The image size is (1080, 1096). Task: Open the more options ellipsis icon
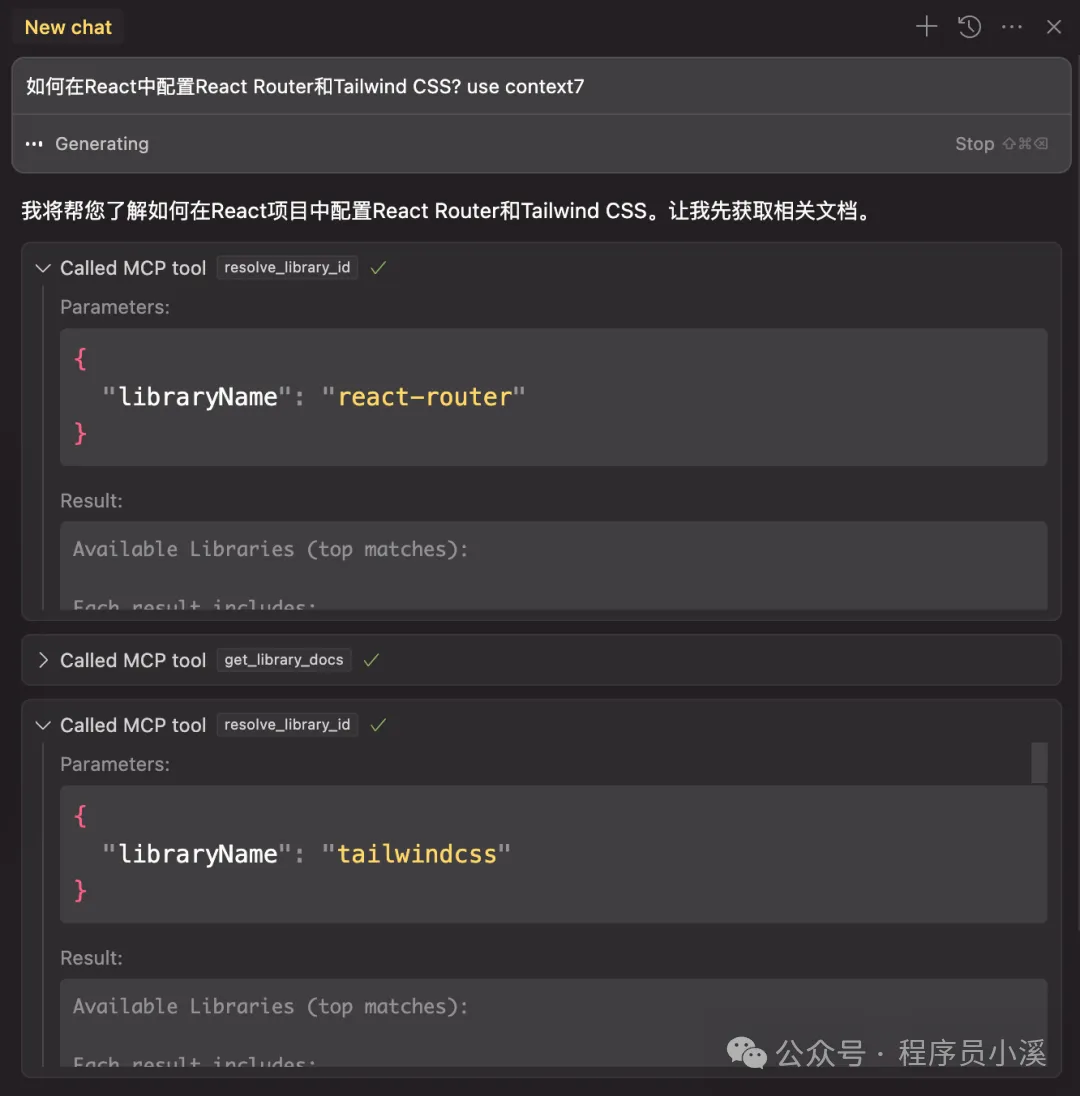pos(1011,27)
